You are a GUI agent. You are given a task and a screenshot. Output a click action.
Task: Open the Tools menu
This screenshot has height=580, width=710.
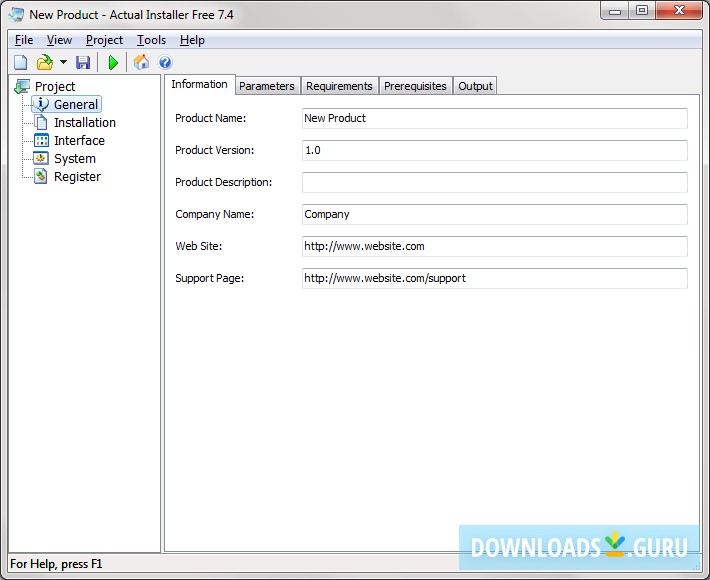point(151,40)
